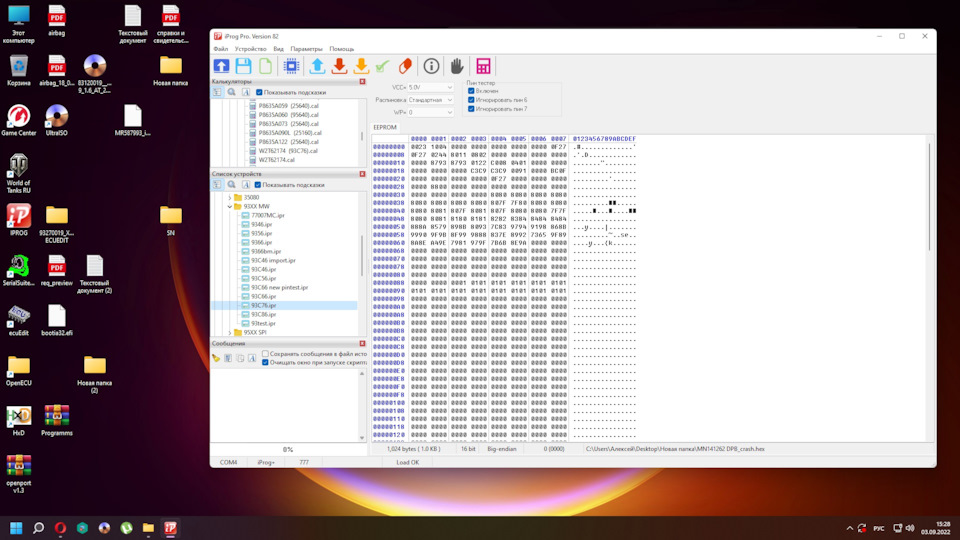The image size is (960, 540).
Task: Uncheck the Включен pin tester checkbox
Action: coord(471,91)
